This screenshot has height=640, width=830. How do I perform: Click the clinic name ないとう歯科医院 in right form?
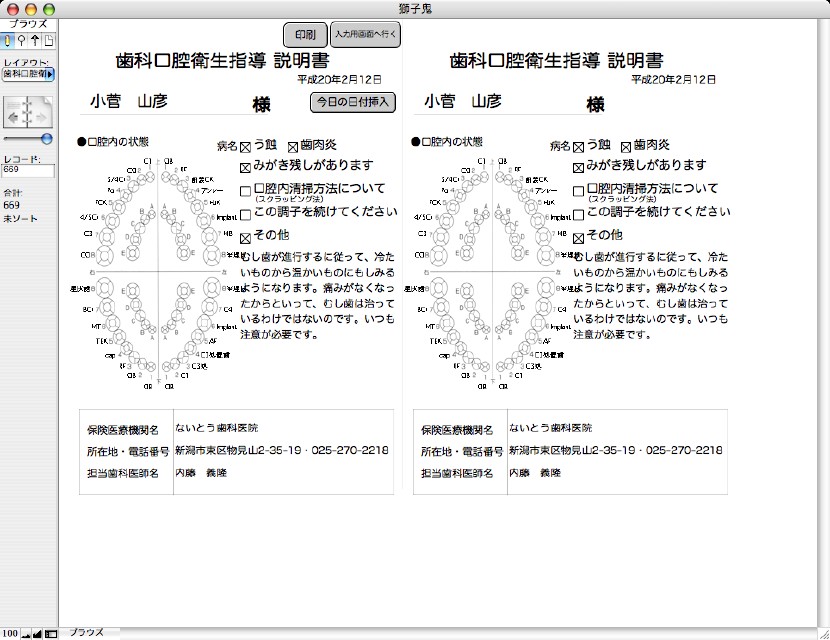tap(551, 428)
